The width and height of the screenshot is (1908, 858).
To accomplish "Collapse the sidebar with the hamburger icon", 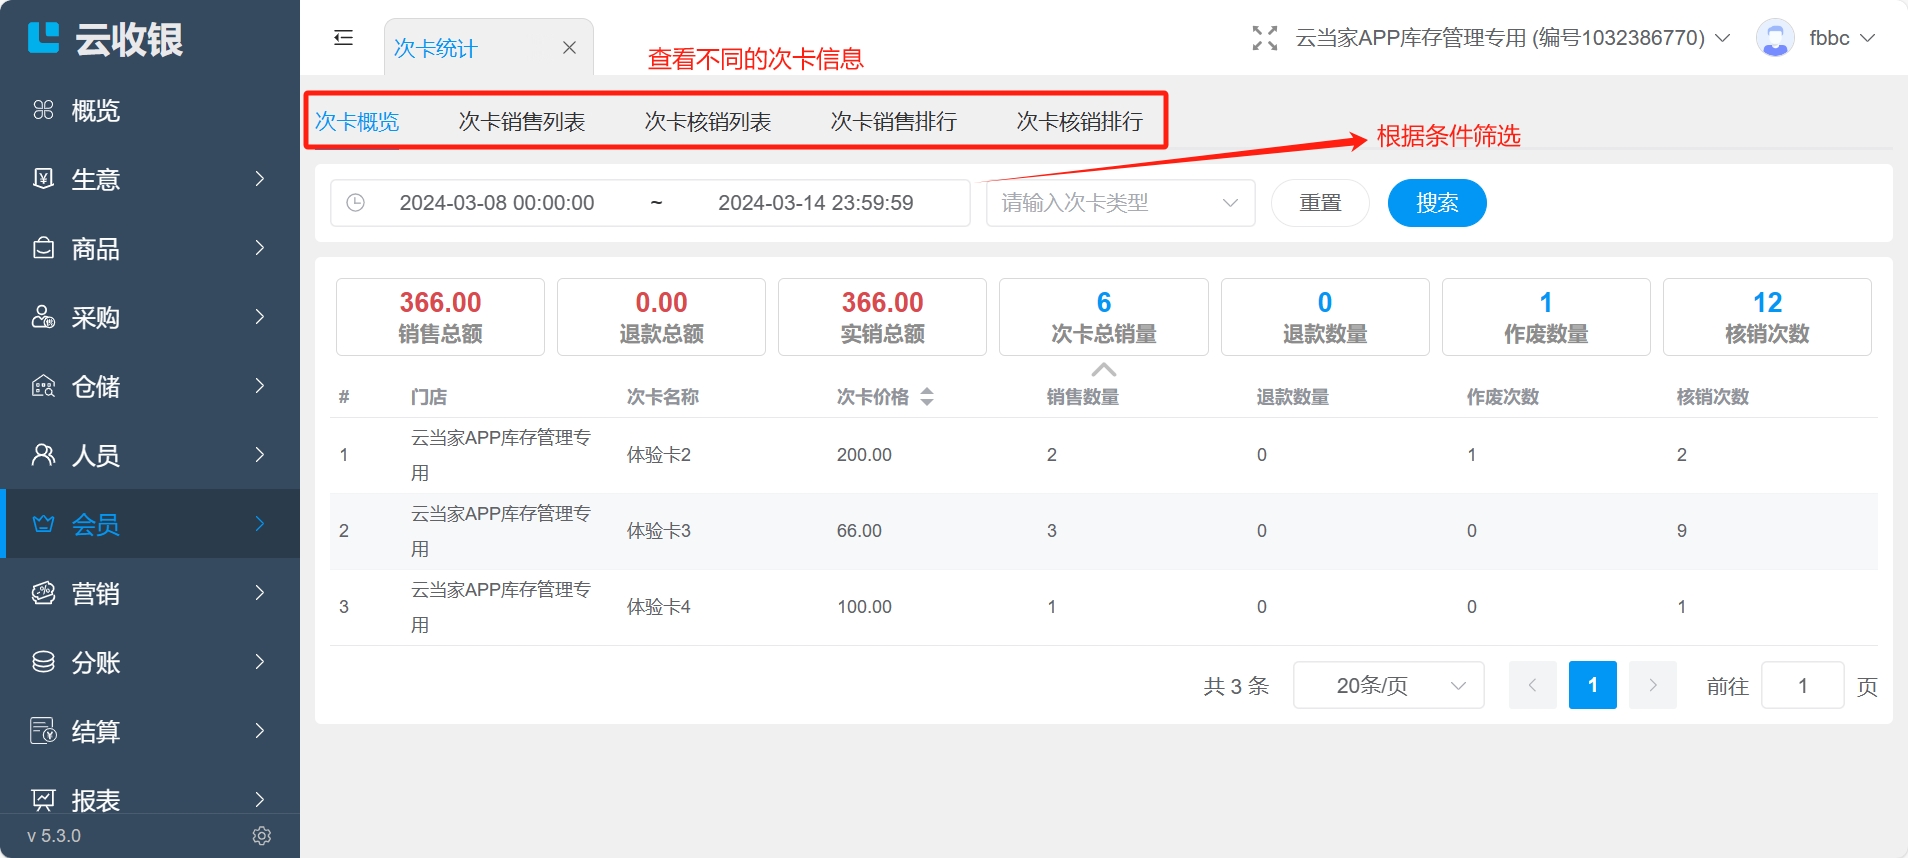I will (343, 38).
